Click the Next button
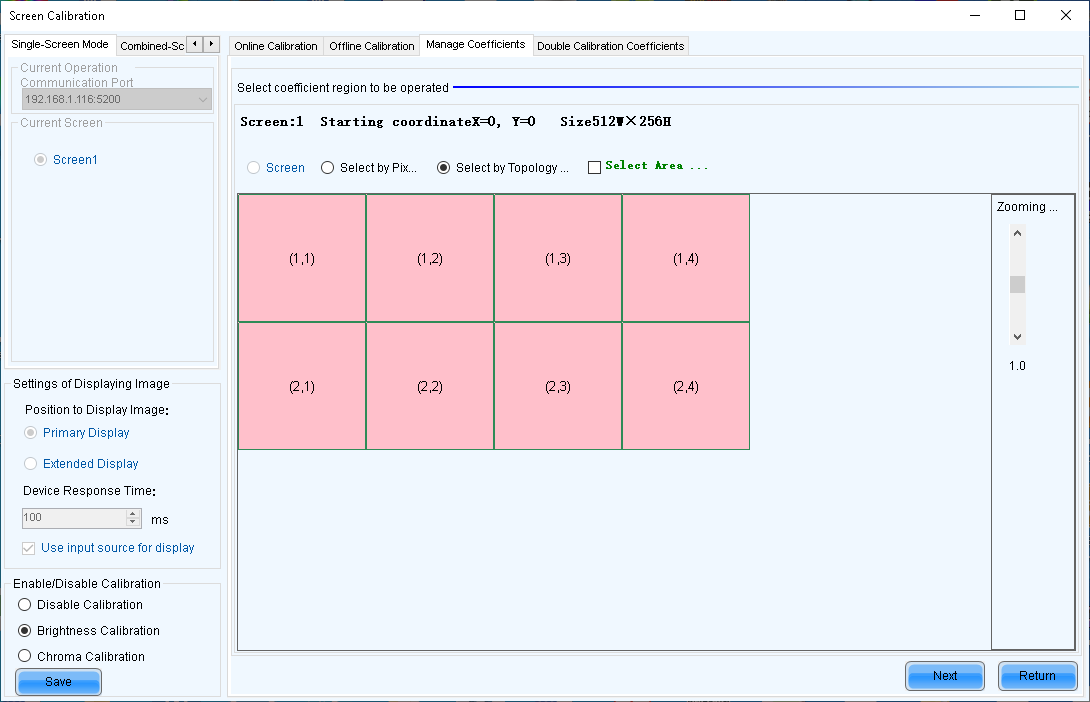The width and height of the screenshot is (1090, 702). pyautogui.click(x=945, y=676)
